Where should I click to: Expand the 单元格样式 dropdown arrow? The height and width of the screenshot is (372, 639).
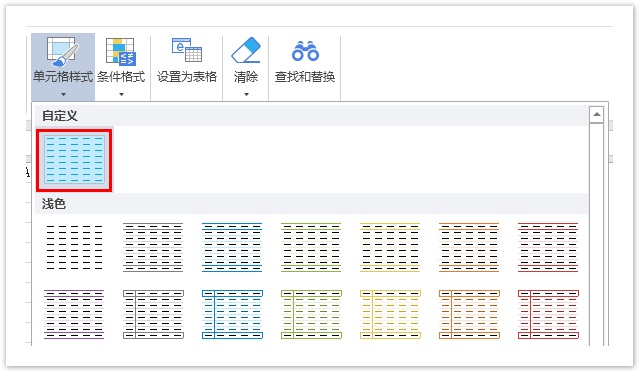(63, 95)
